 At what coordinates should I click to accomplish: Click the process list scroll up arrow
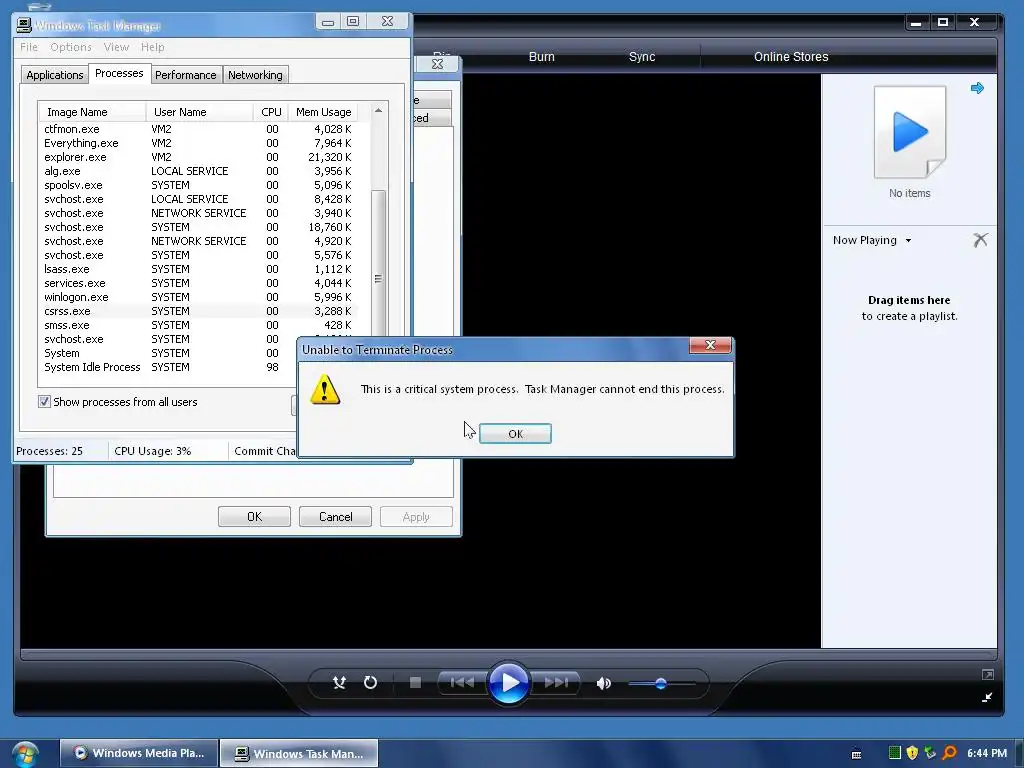tap(378, 111)
